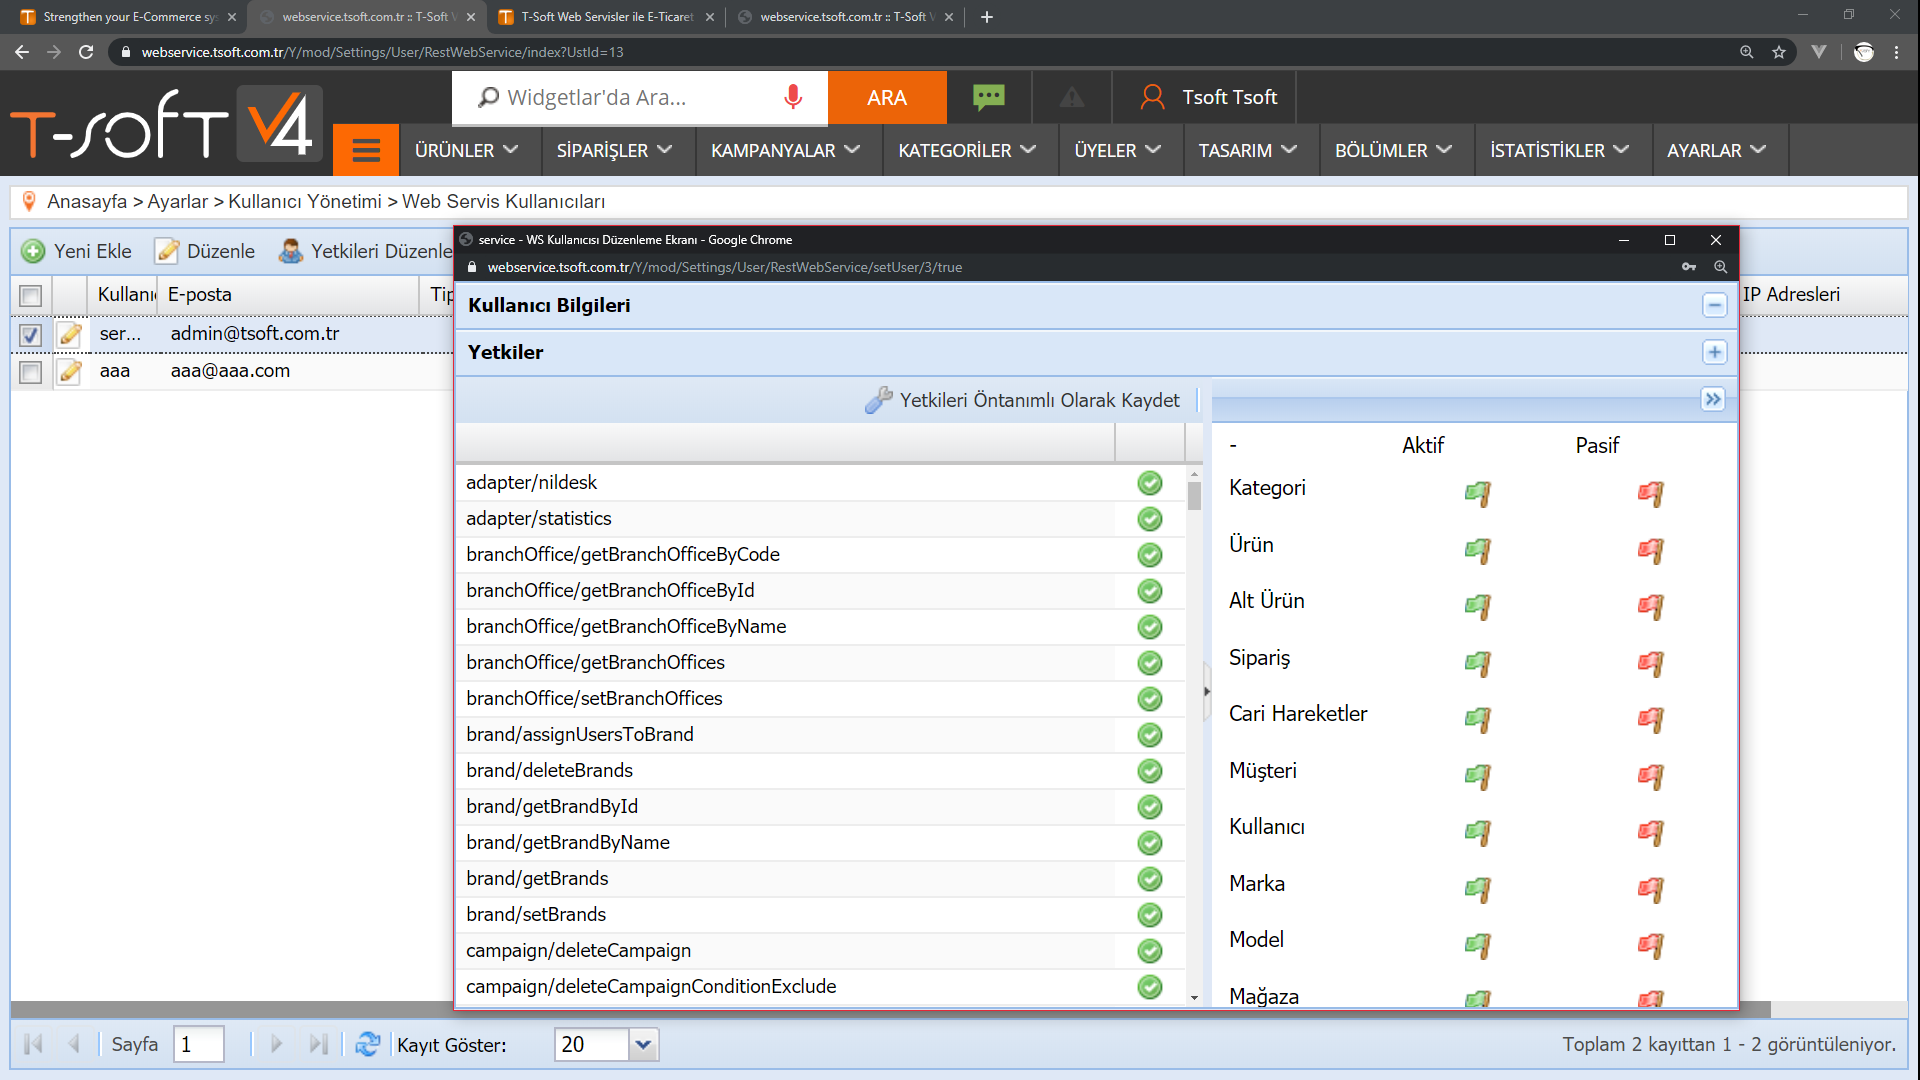The image size is (1920, 1080).
Task: Click green Aktif flag for Sipariş
Action: (1477, 663)
